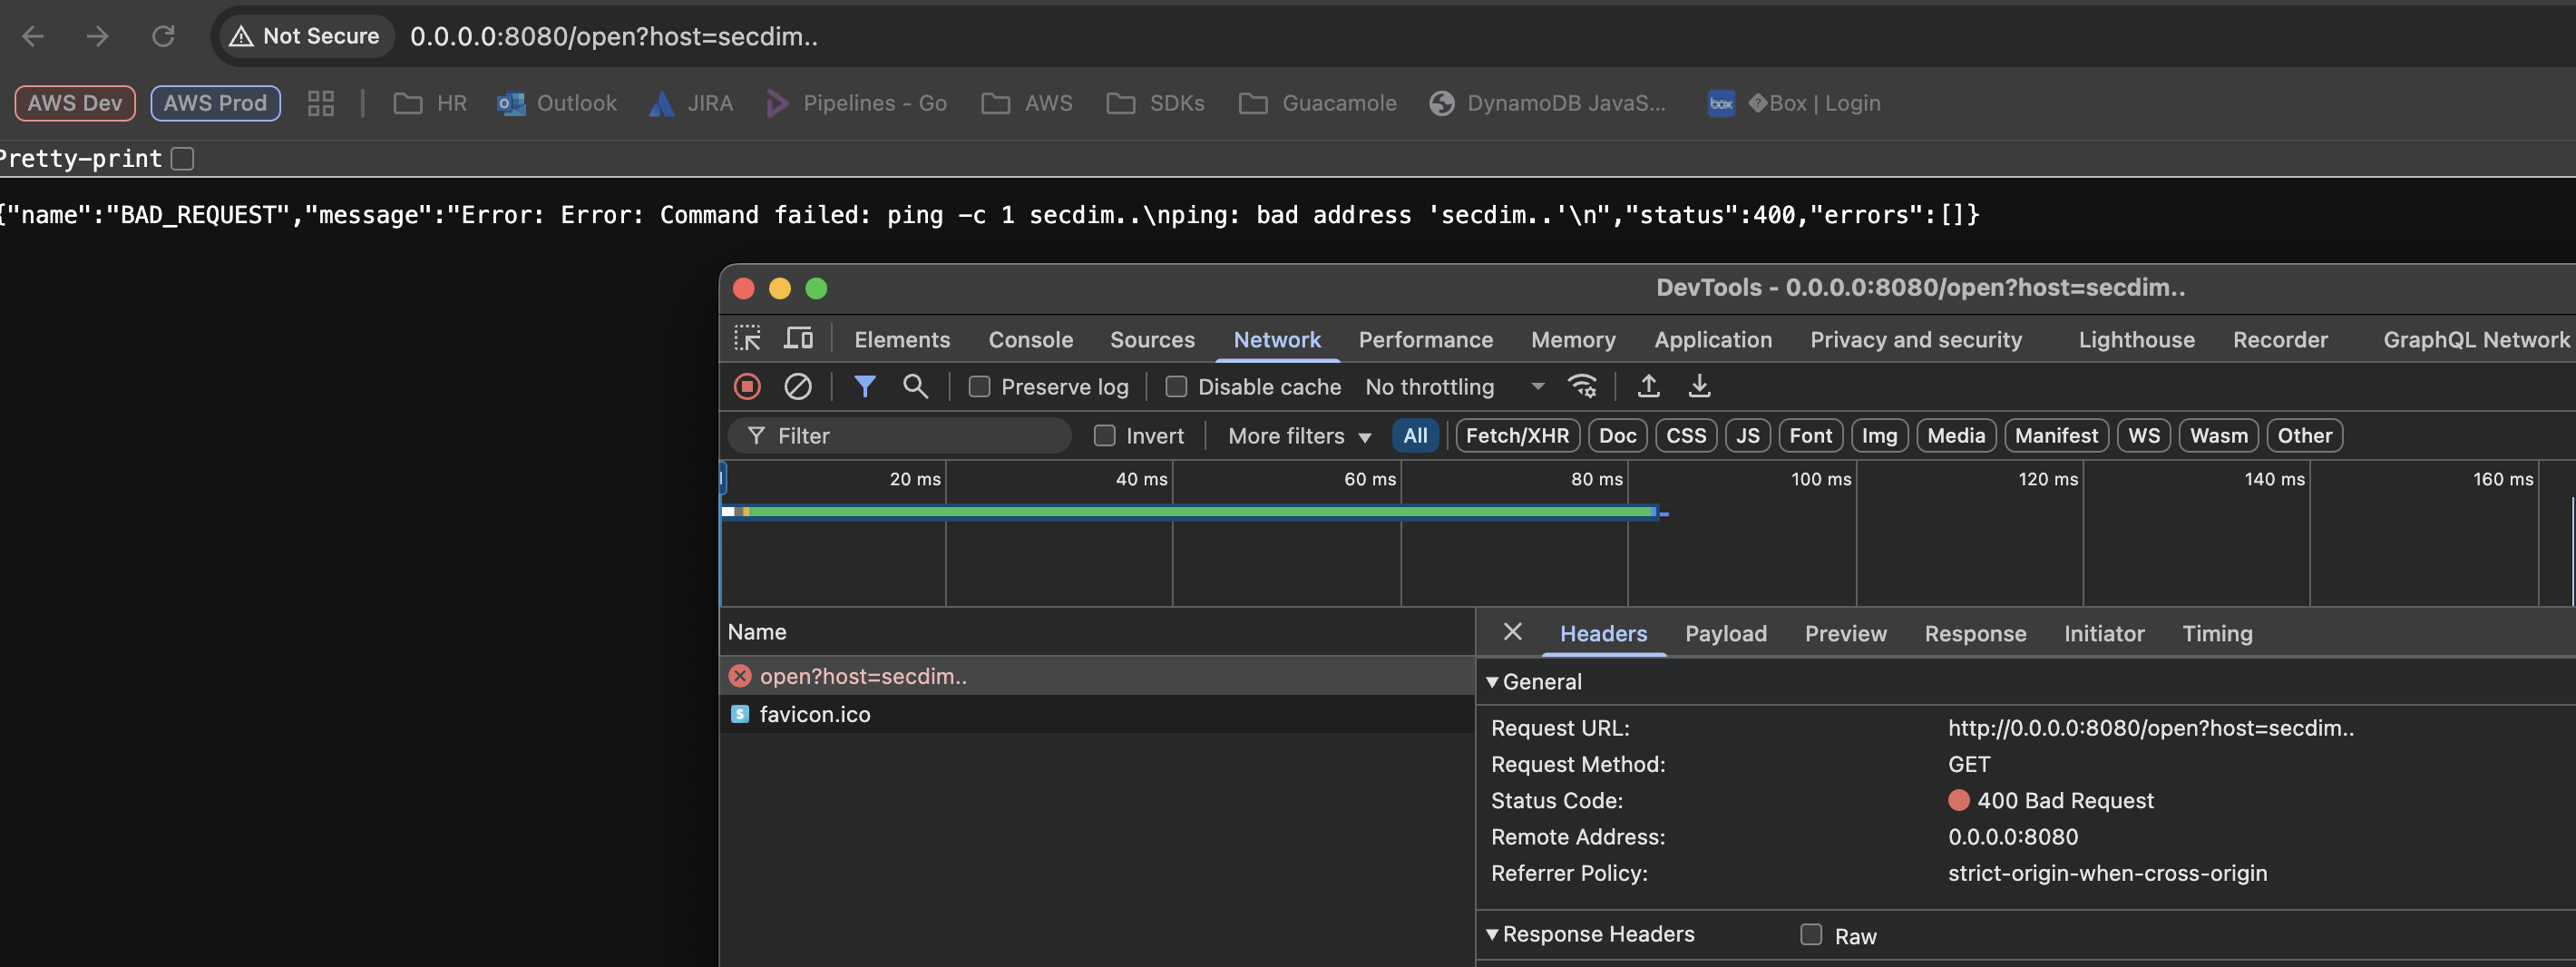Screen dimensions: 2576x967
Task: Toggle the network filter funnel icon
Action: coord(865,386)
